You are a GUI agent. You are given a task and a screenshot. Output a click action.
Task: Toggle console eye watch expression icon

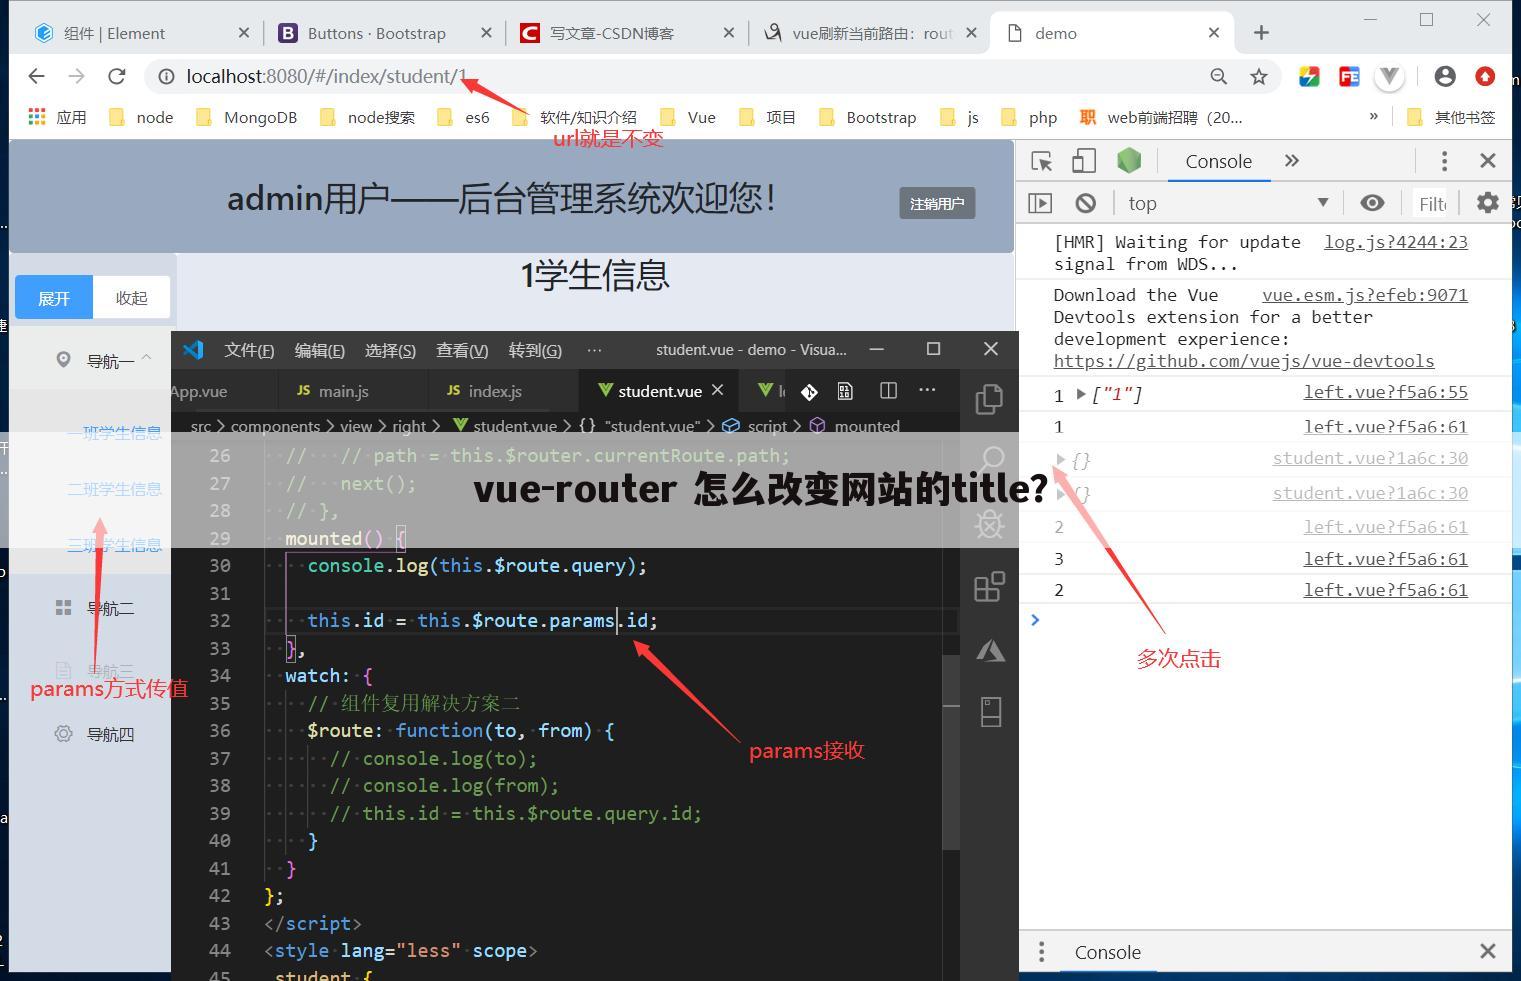(x=1371, y=202)
